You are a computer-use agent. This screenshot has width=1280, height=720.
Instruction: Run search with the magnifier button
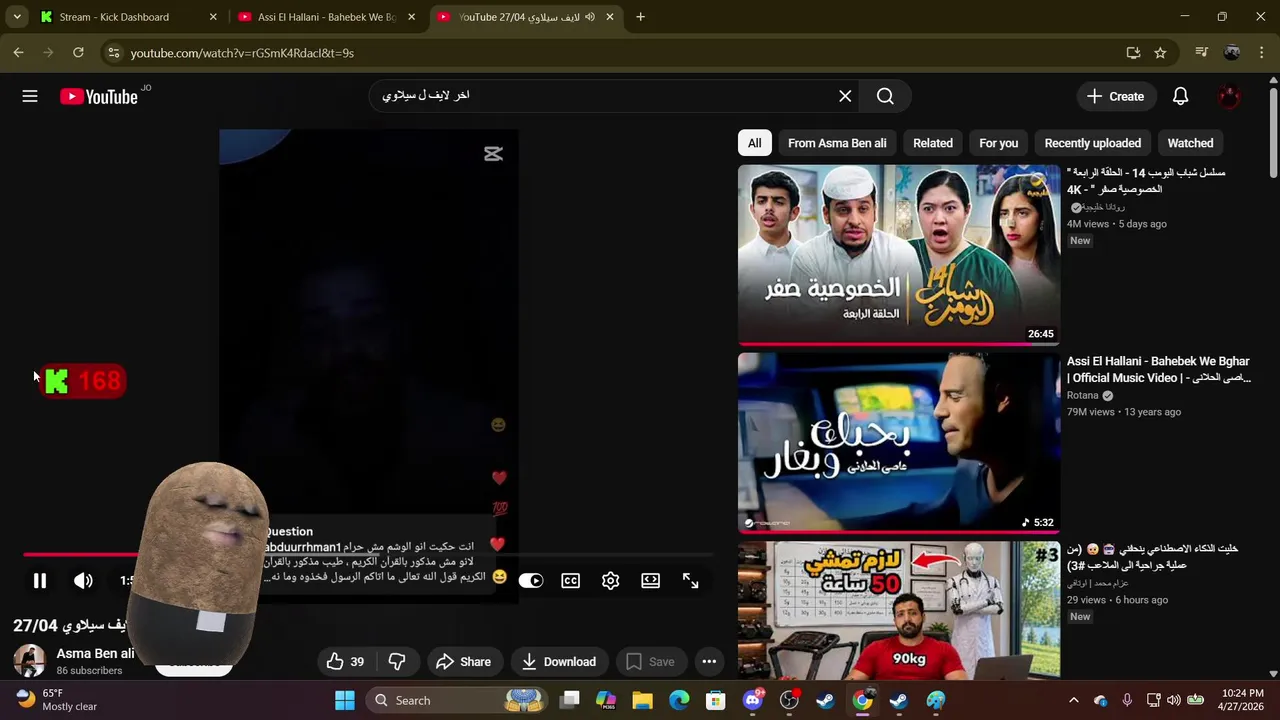click(885, 96)
